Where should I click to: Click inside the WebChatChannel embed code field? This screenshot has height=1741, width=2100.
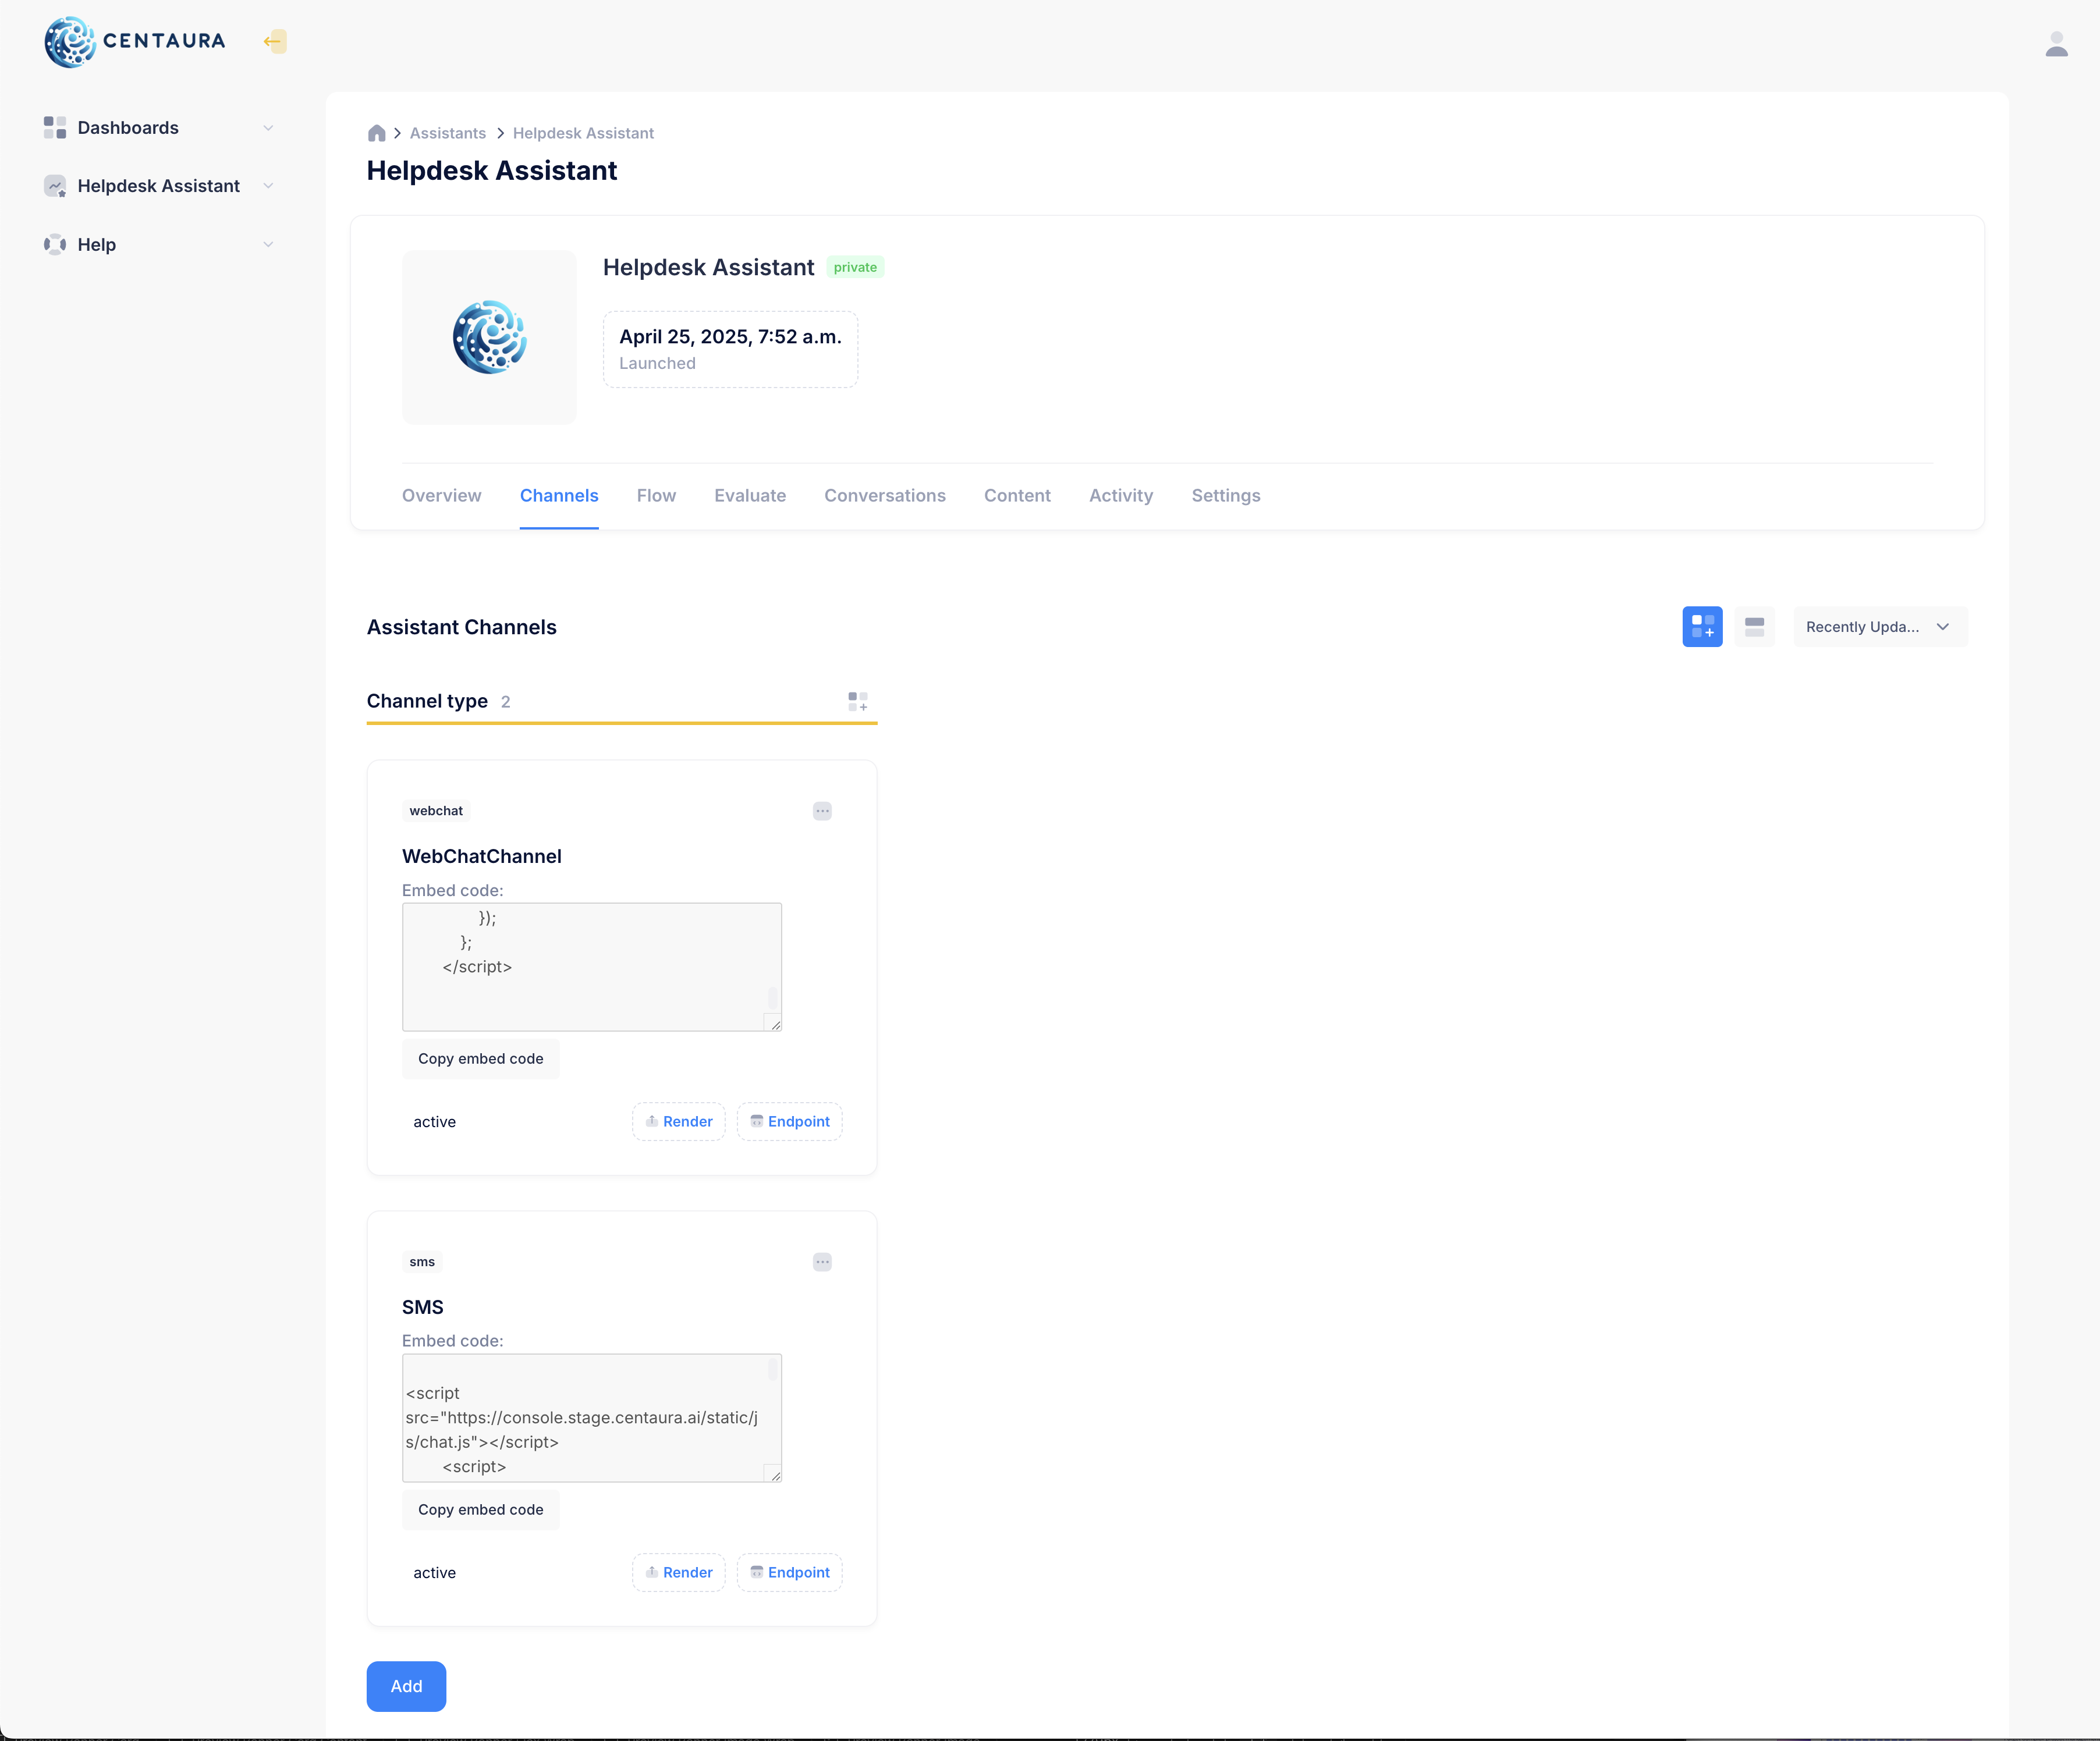591,966
